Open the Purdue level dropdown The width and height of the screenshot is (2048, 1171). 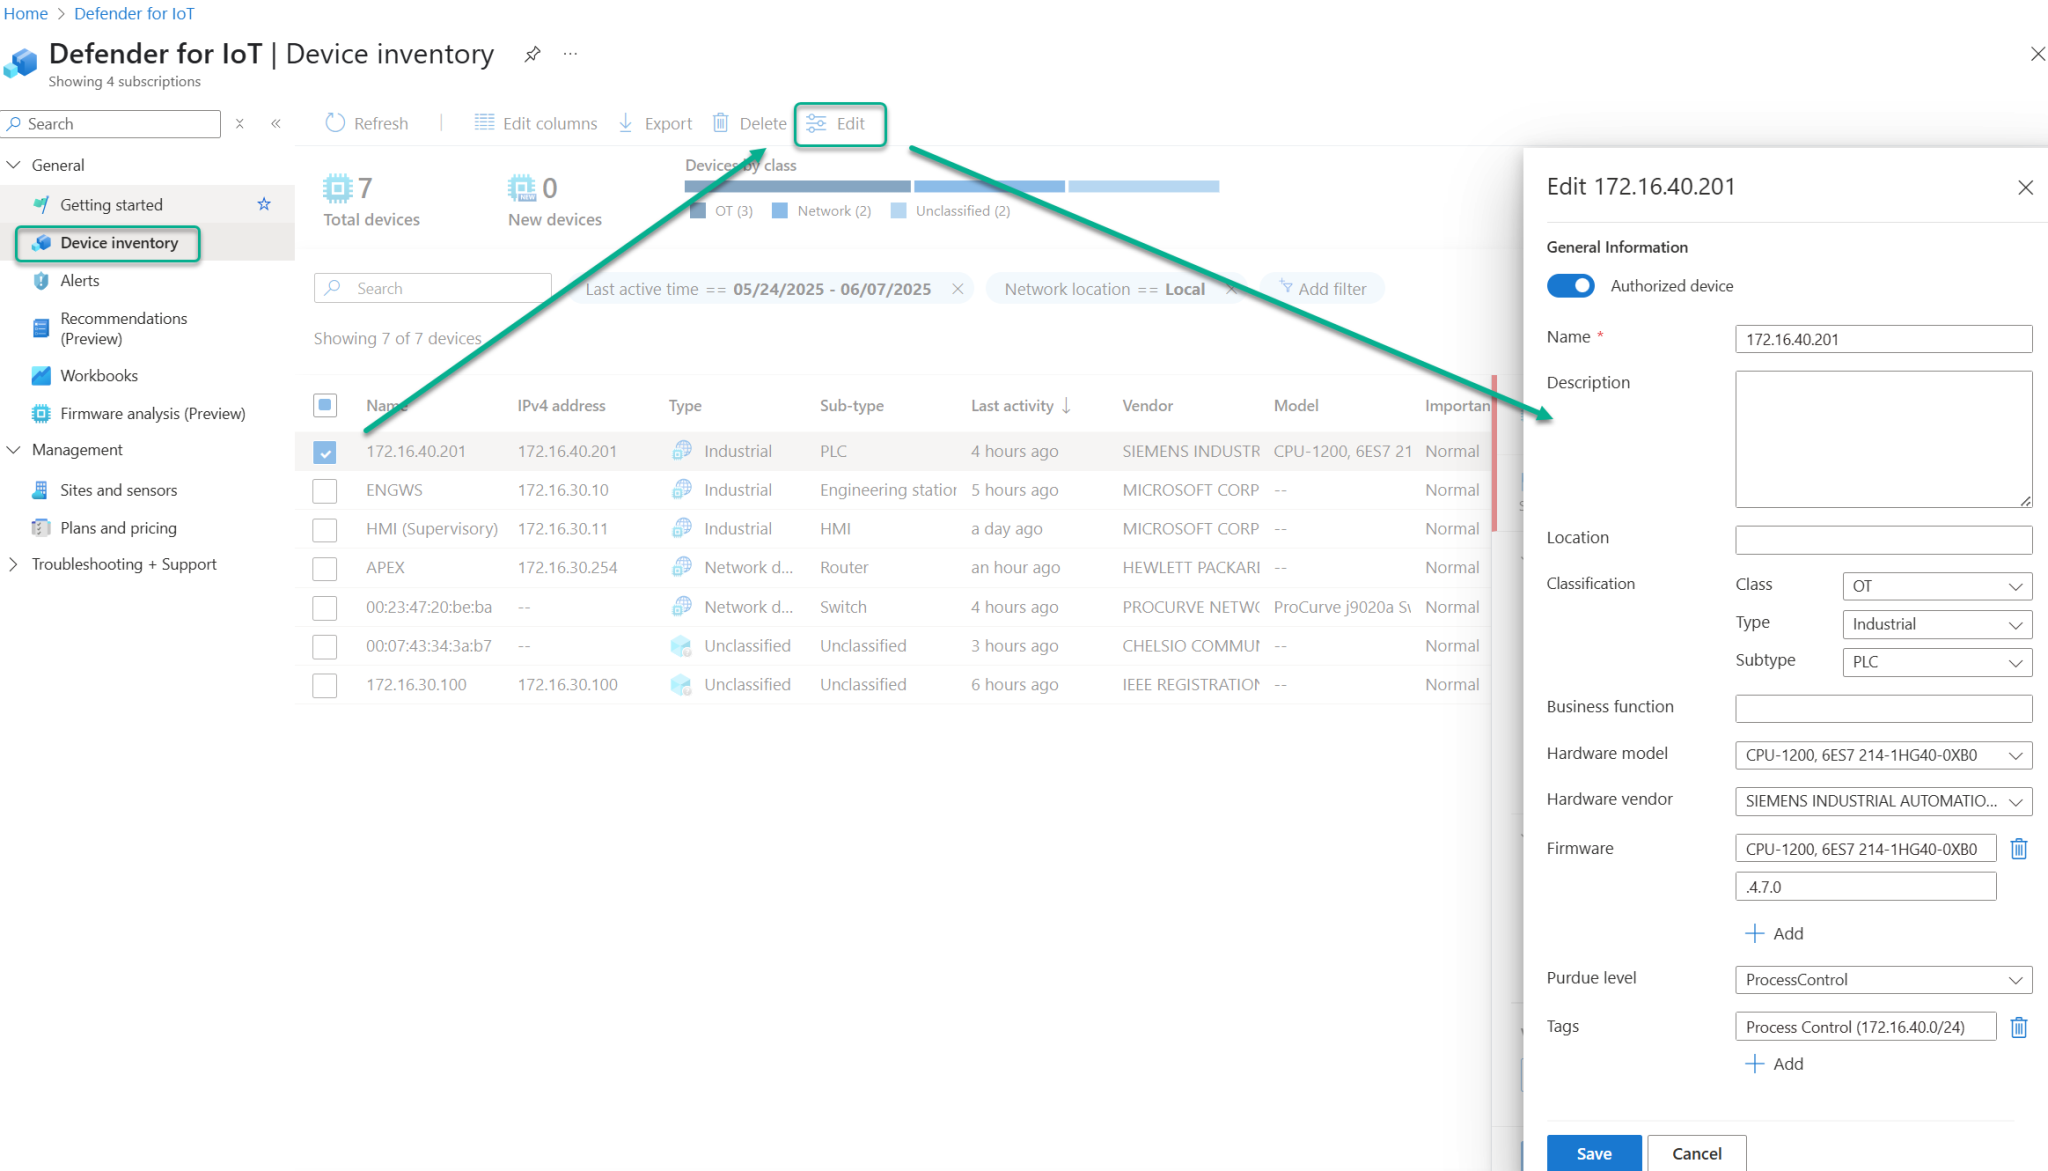[1883, 980]
